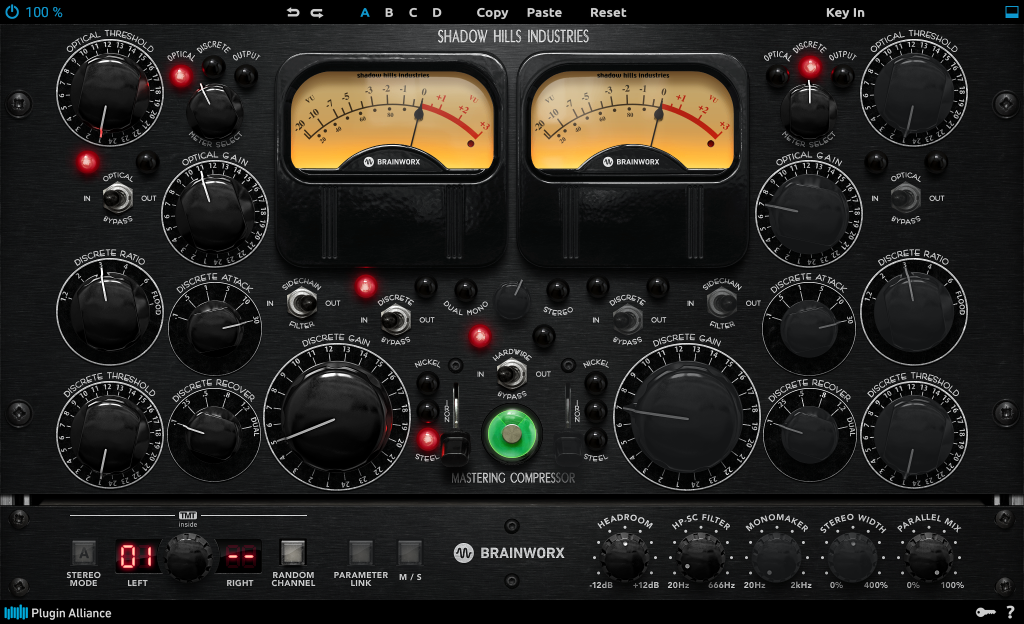Click the Left channel number display
Image resolution: width=1024 pixels, height=624 pixels.
tap(136, 556)
